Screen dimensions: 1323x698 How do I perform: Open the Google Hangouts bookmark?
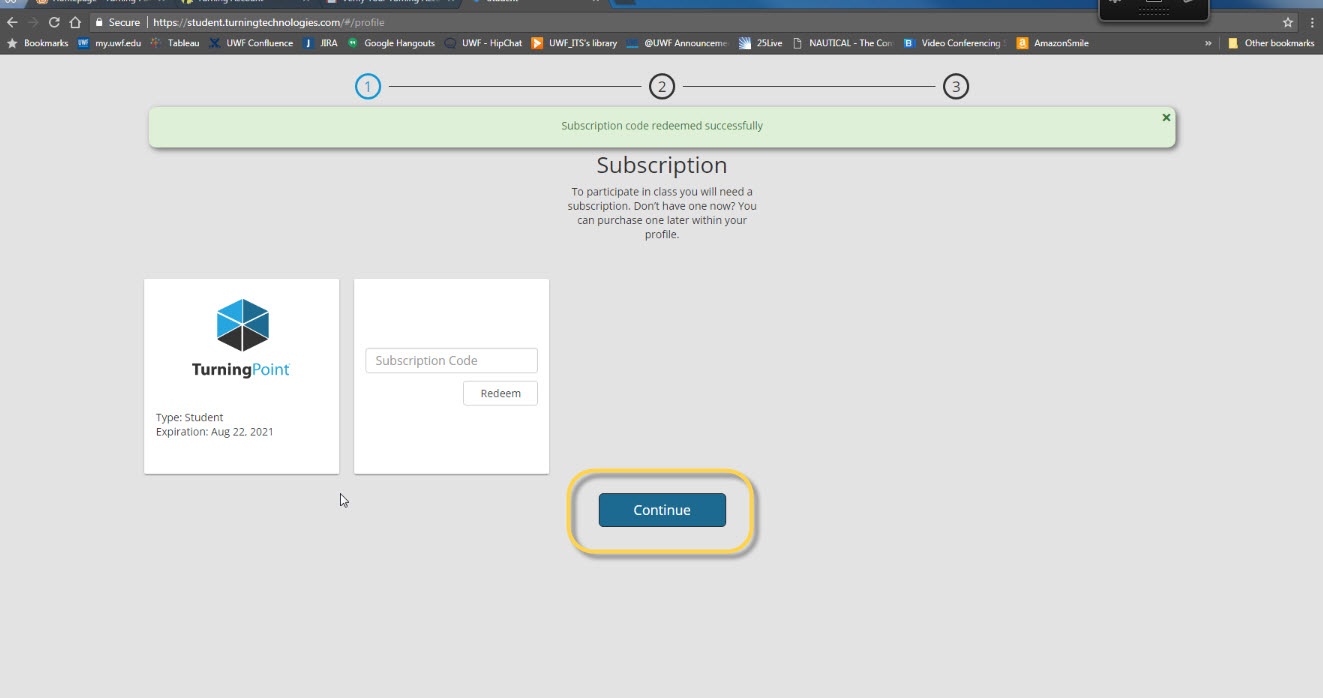coord(390,43)
